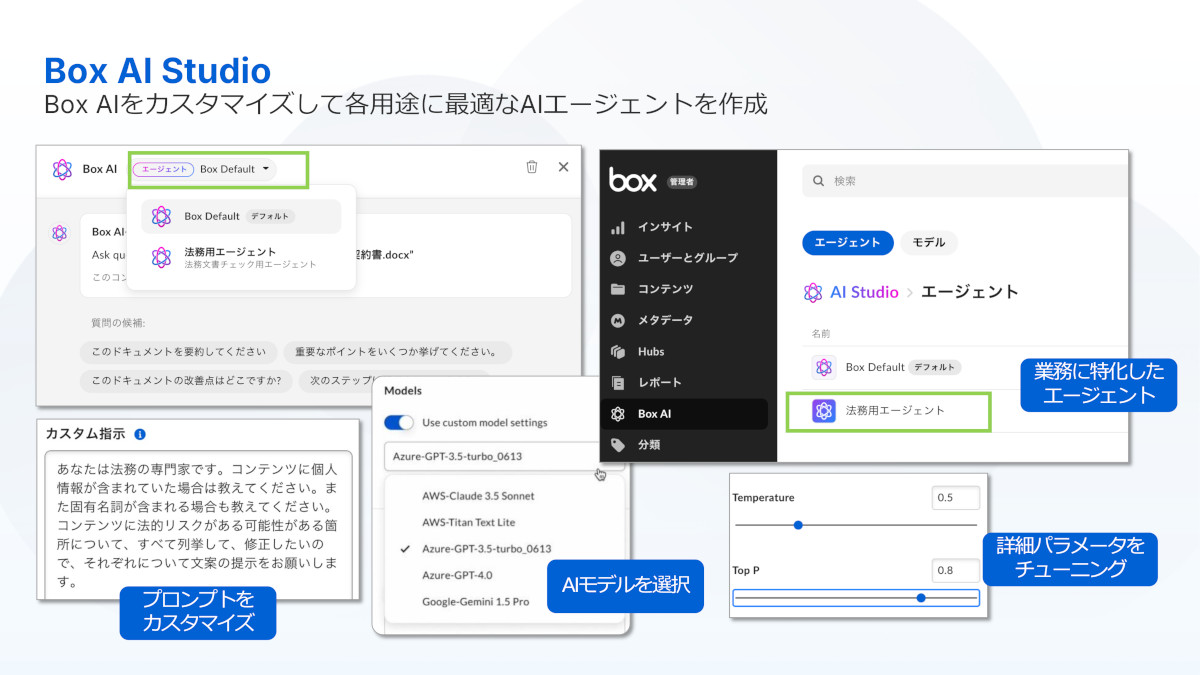Click the Box AI atom icon in sidebar

[x=618, y=414]
